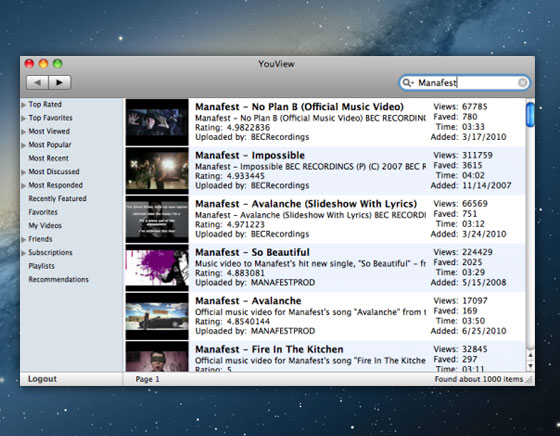560x436 pixels.
Task: Open Playlists in sidebar
Action: pos(41,266)
